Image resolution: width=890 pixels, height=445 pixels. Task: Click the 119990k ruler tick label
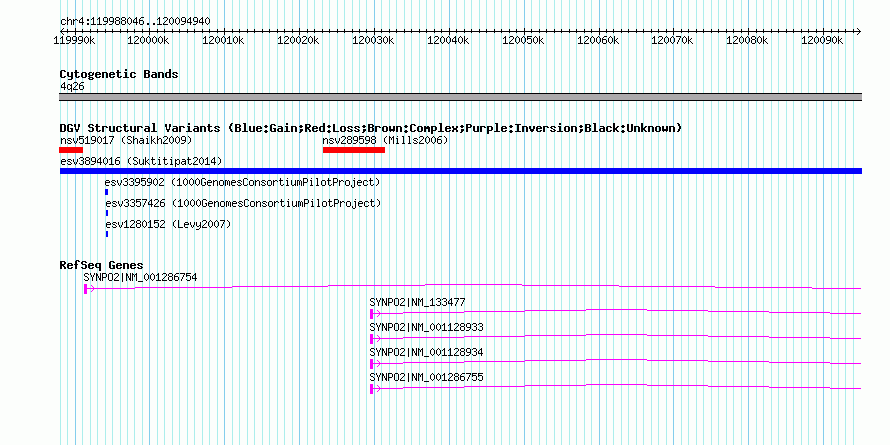[74, 41]
